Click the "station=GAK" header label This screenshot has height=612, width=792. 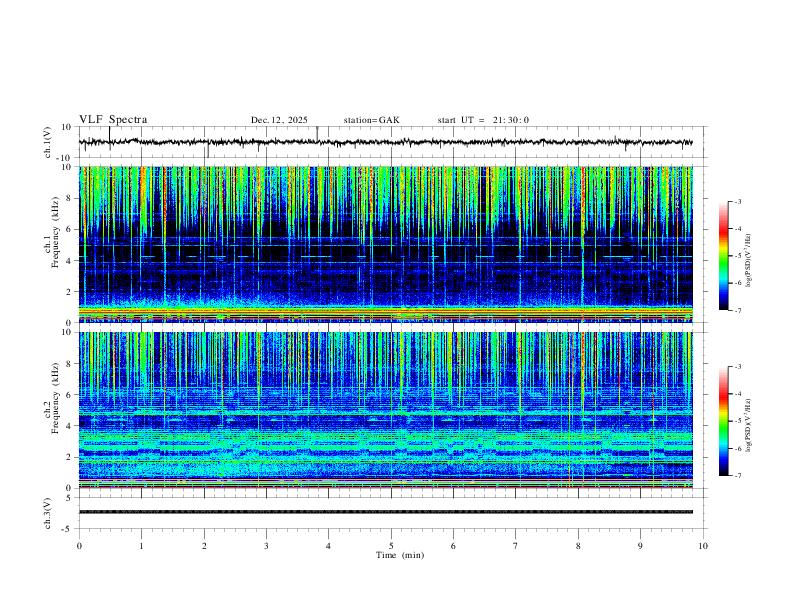click(371, 120)
